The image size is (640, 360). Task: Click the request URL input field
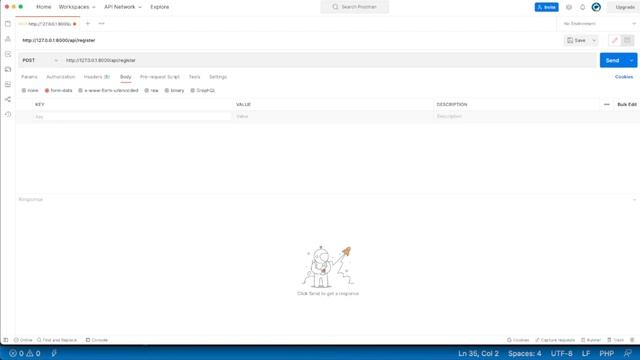329,60
